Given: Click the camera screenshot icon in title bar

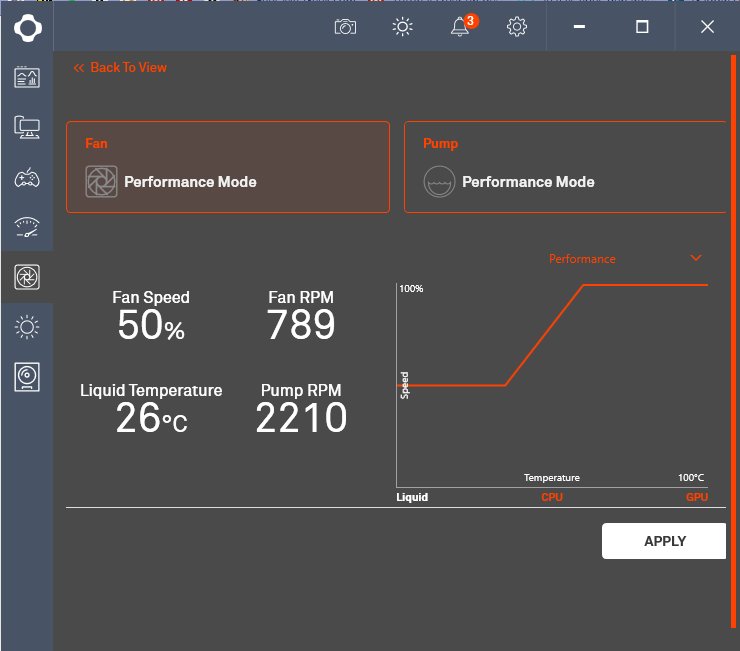Looking at the screenshot, I should (x=345, y=27).
